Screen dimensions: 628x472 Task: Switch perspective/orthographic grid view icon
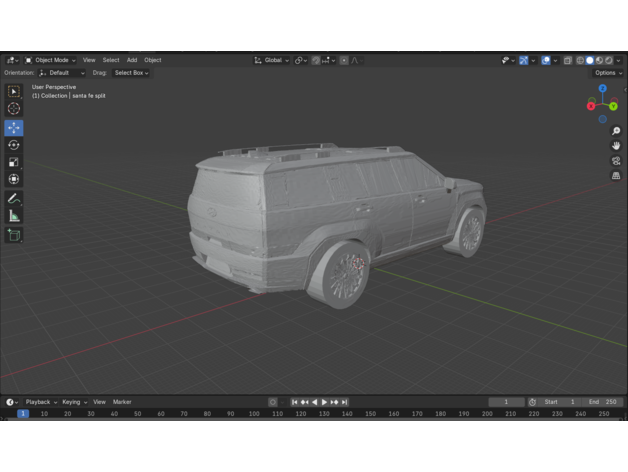click(x=616, y=176)
